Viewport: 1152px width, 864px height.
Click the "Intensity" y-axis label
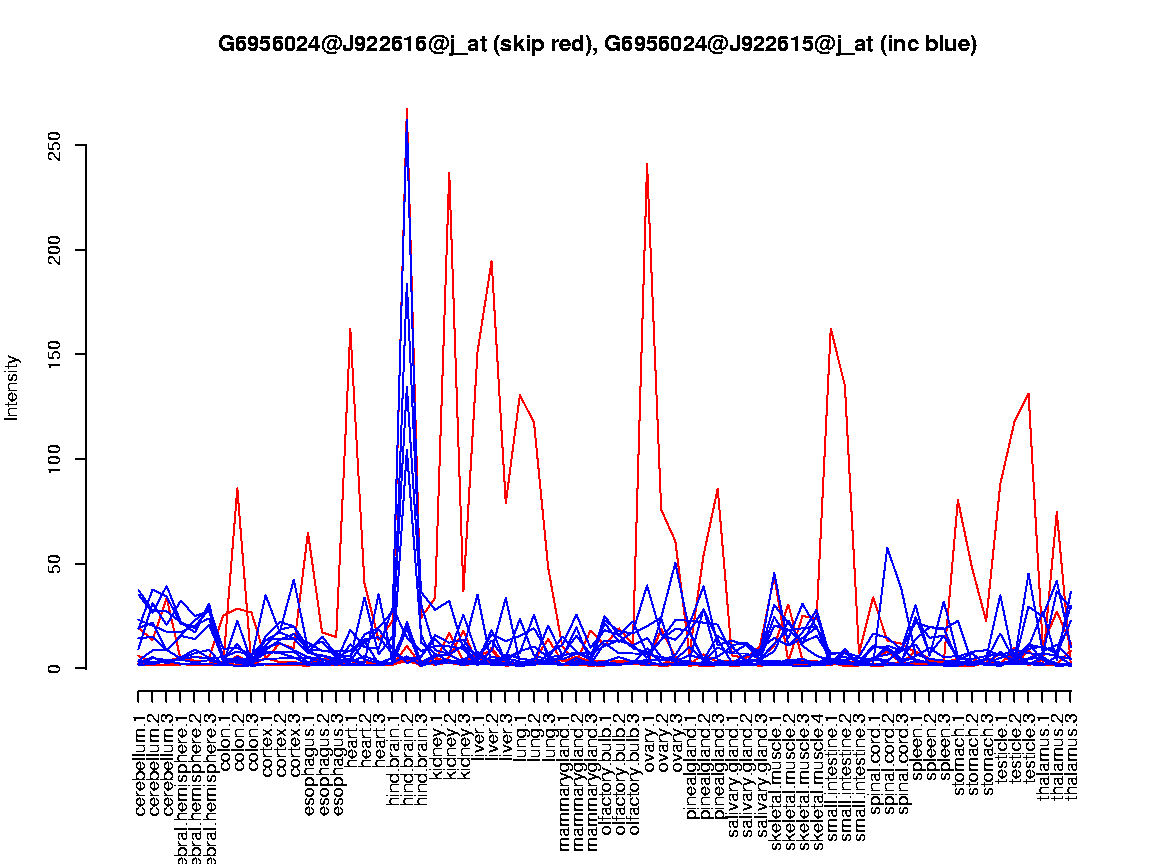(x=13, y=387)
